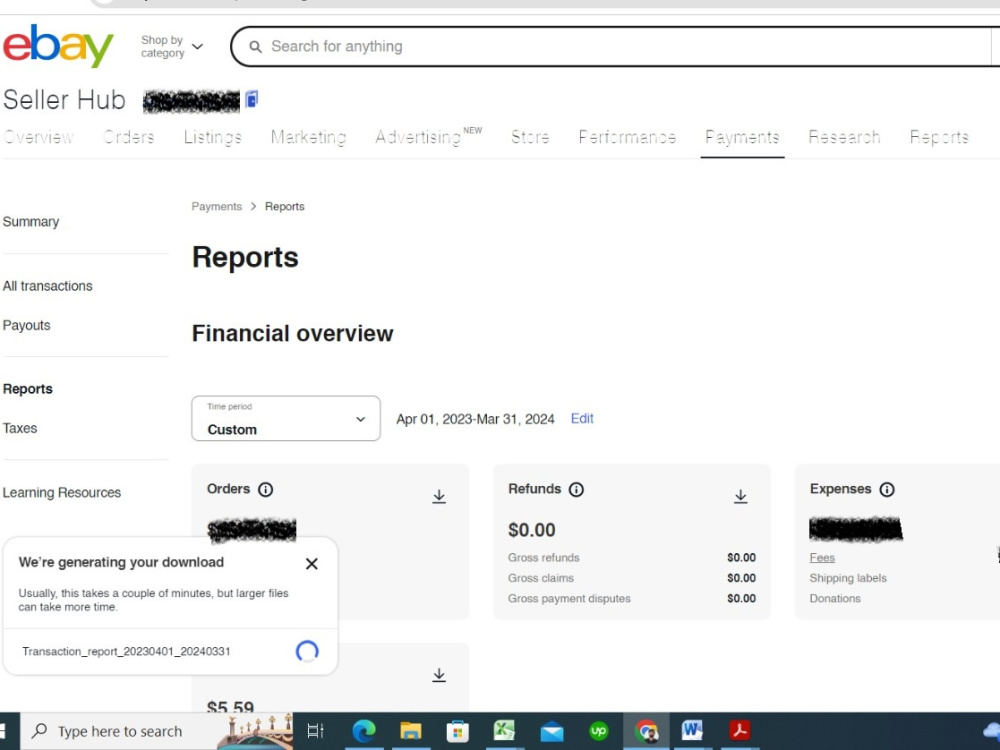Open Taxes in sidebar

point(20,428)
